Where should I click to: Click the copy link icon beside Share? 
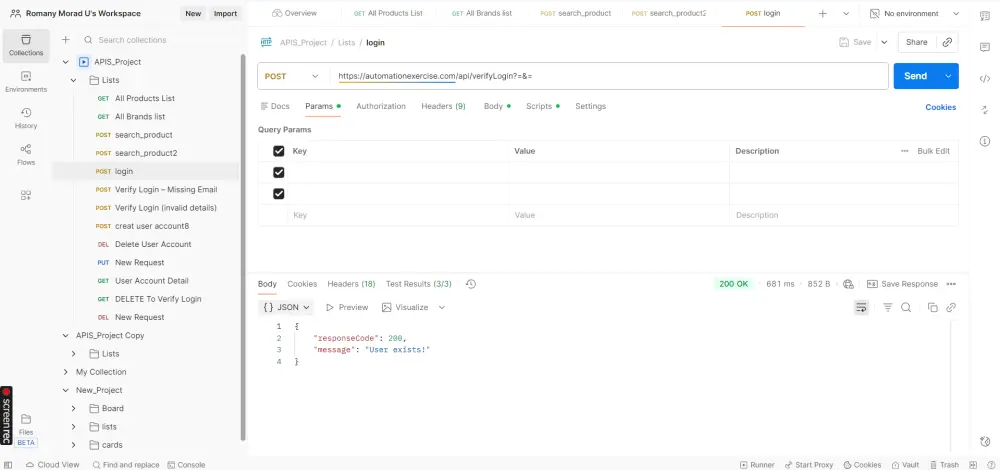[x=947, y=42]
